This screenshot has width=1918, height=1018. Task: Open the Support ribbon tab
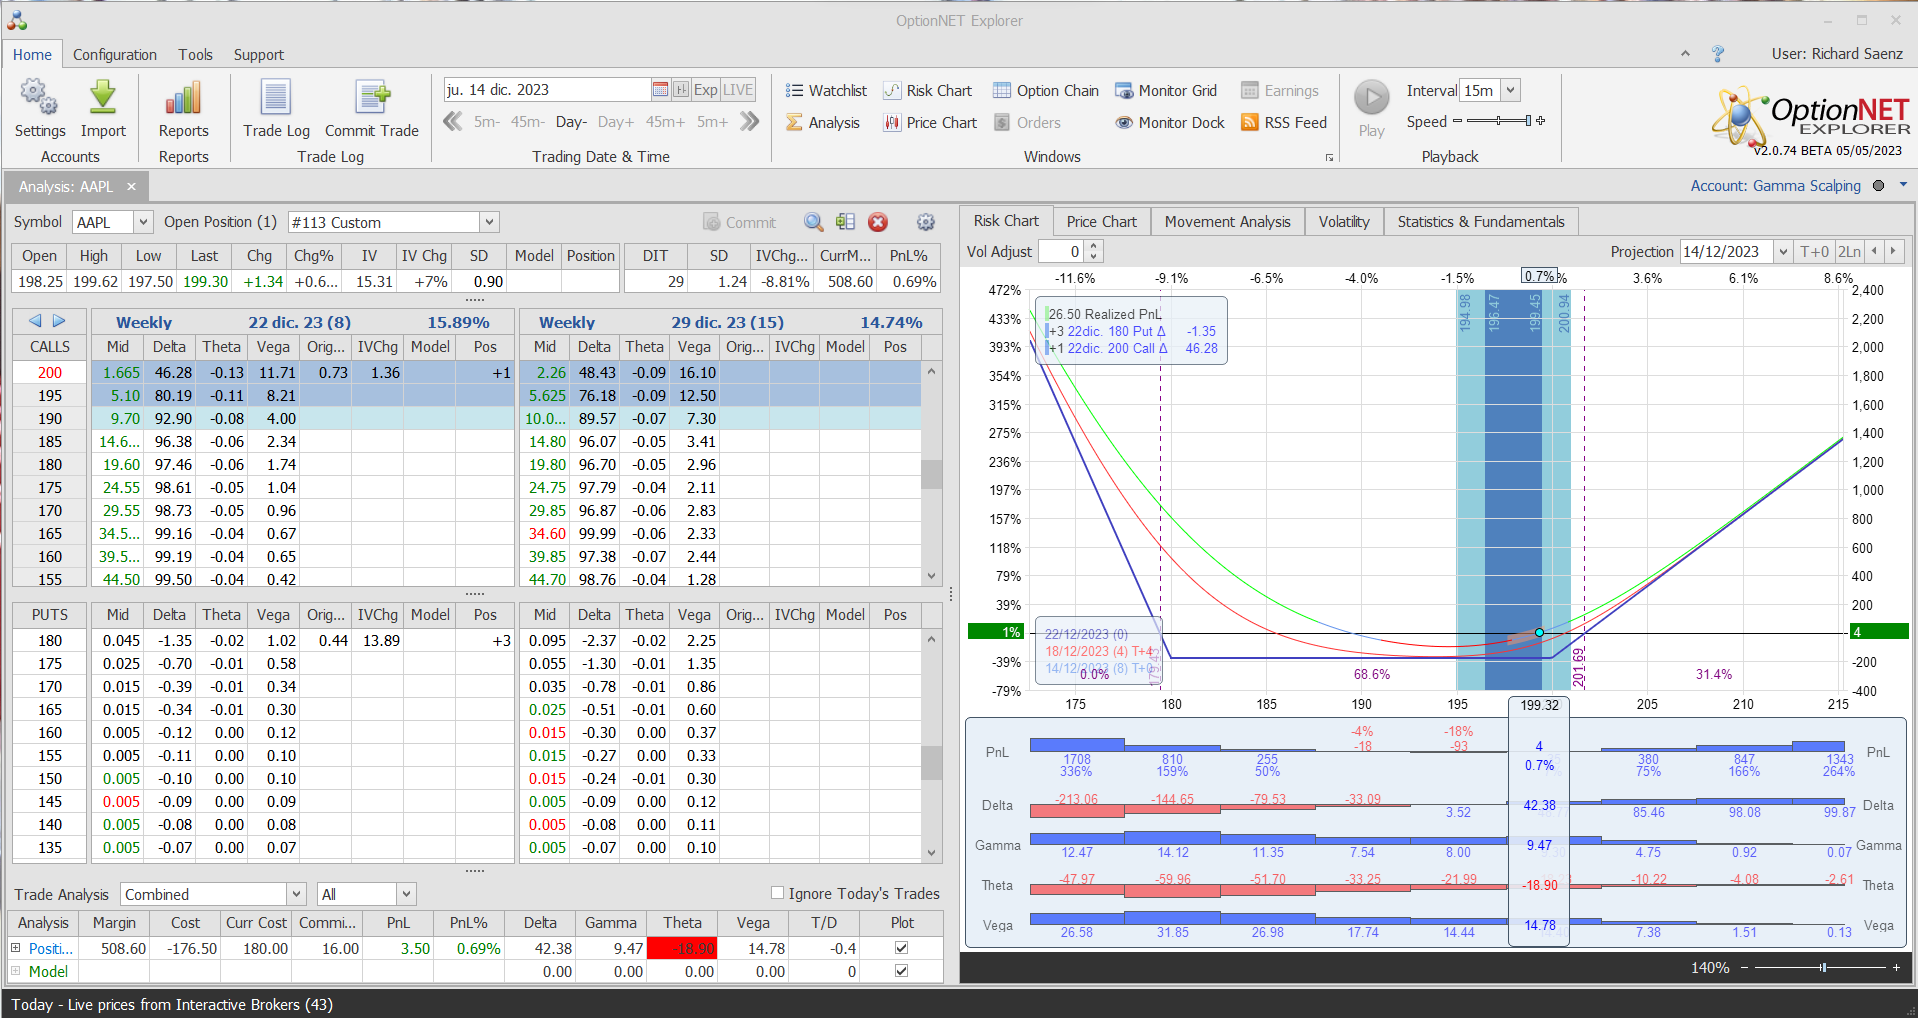[x=259, y=55]
